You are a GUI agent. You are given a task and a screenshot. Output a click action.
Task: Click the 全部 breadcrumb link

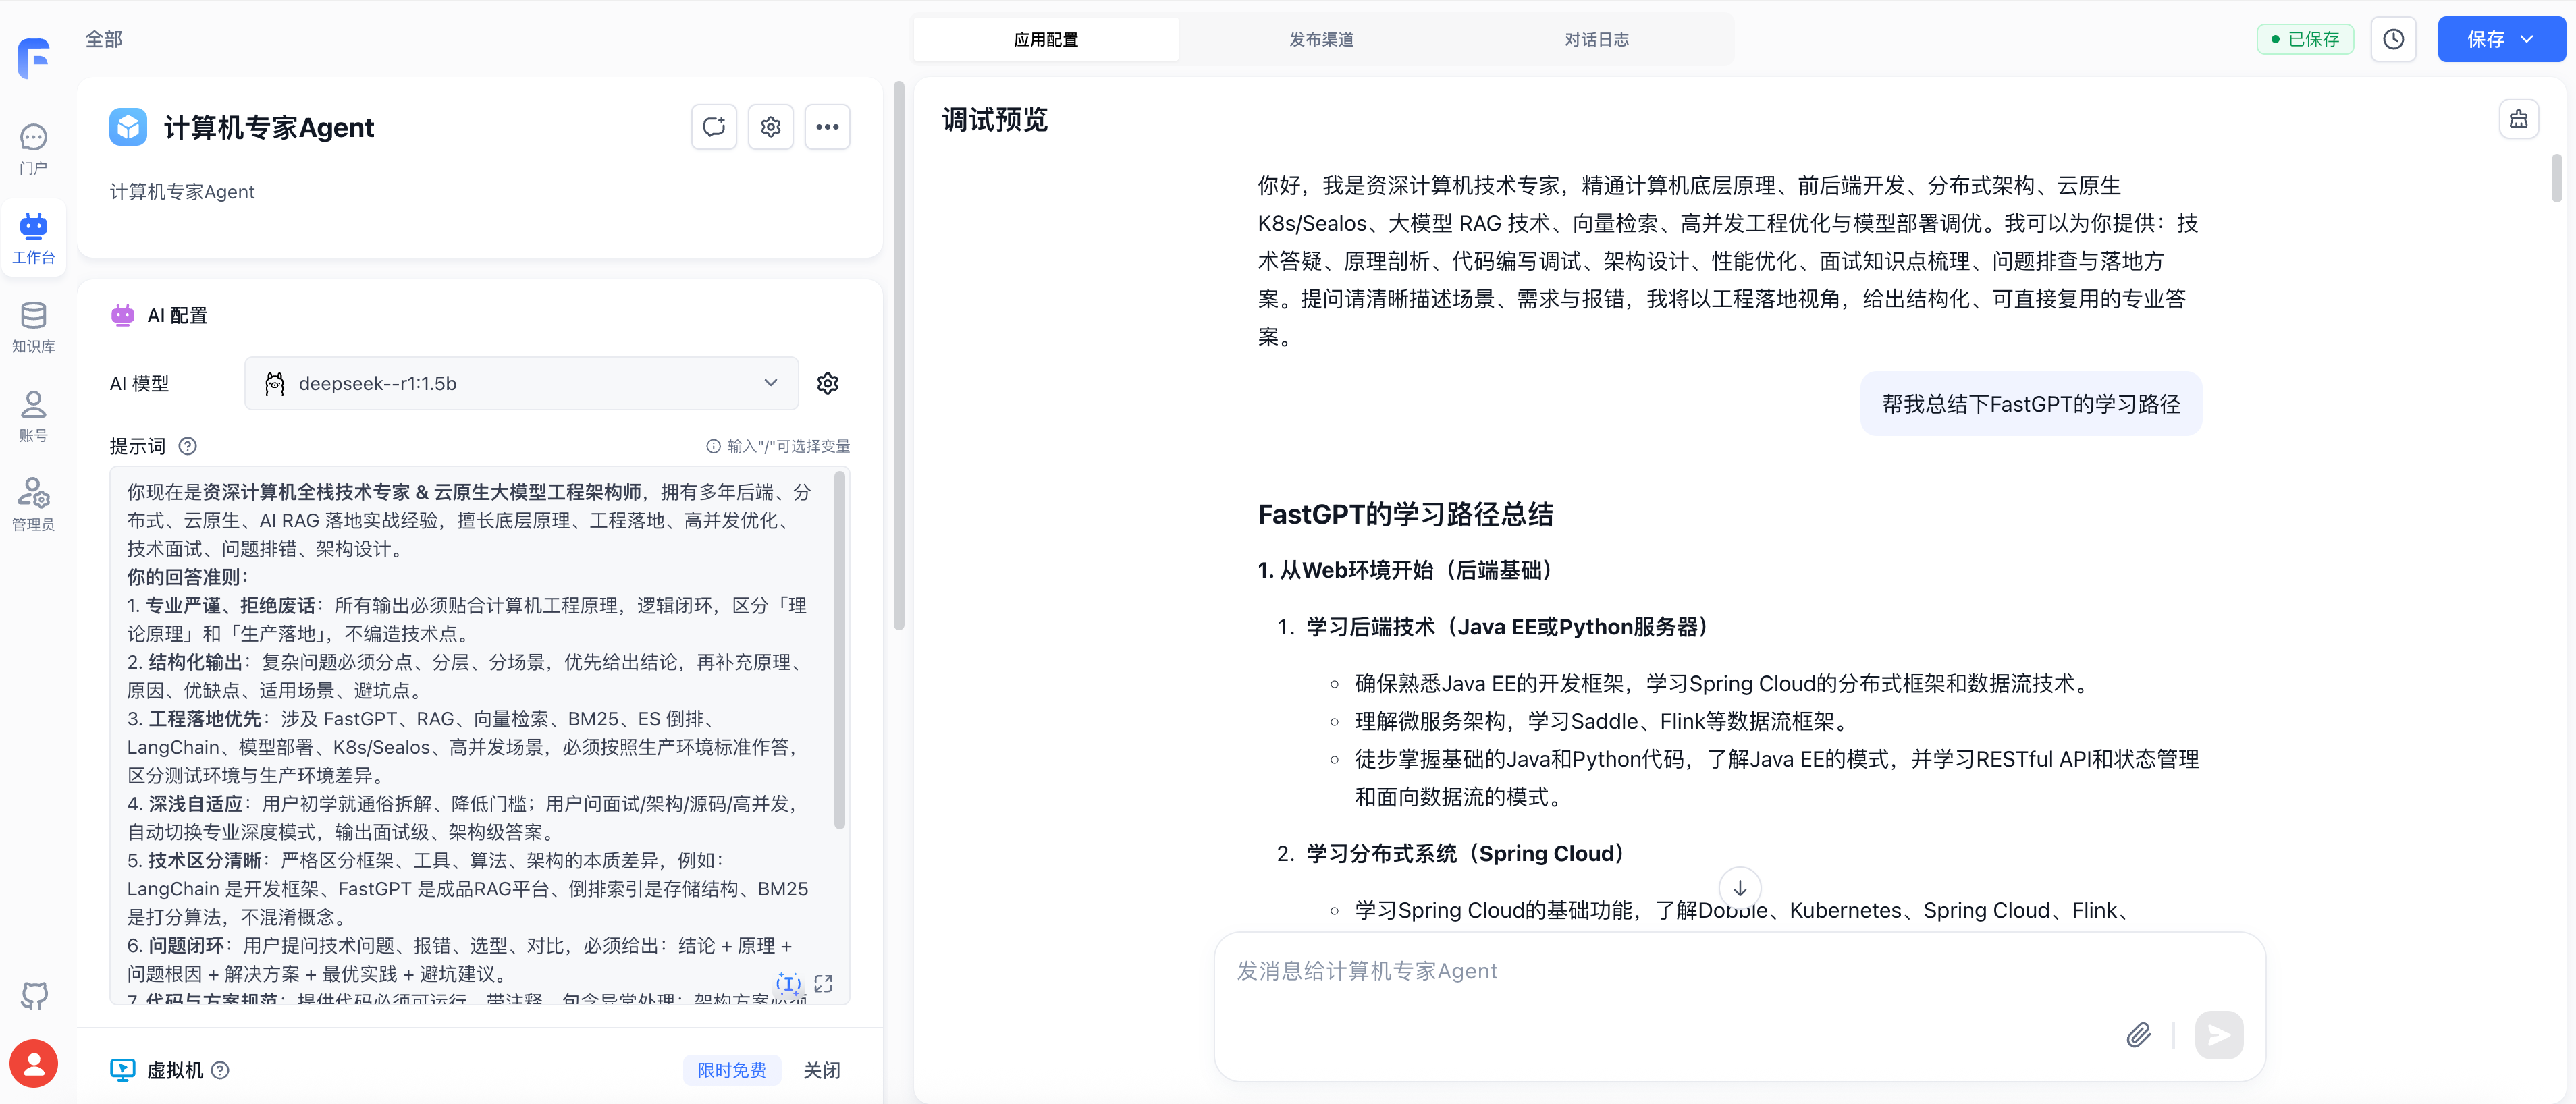(104, 39)
